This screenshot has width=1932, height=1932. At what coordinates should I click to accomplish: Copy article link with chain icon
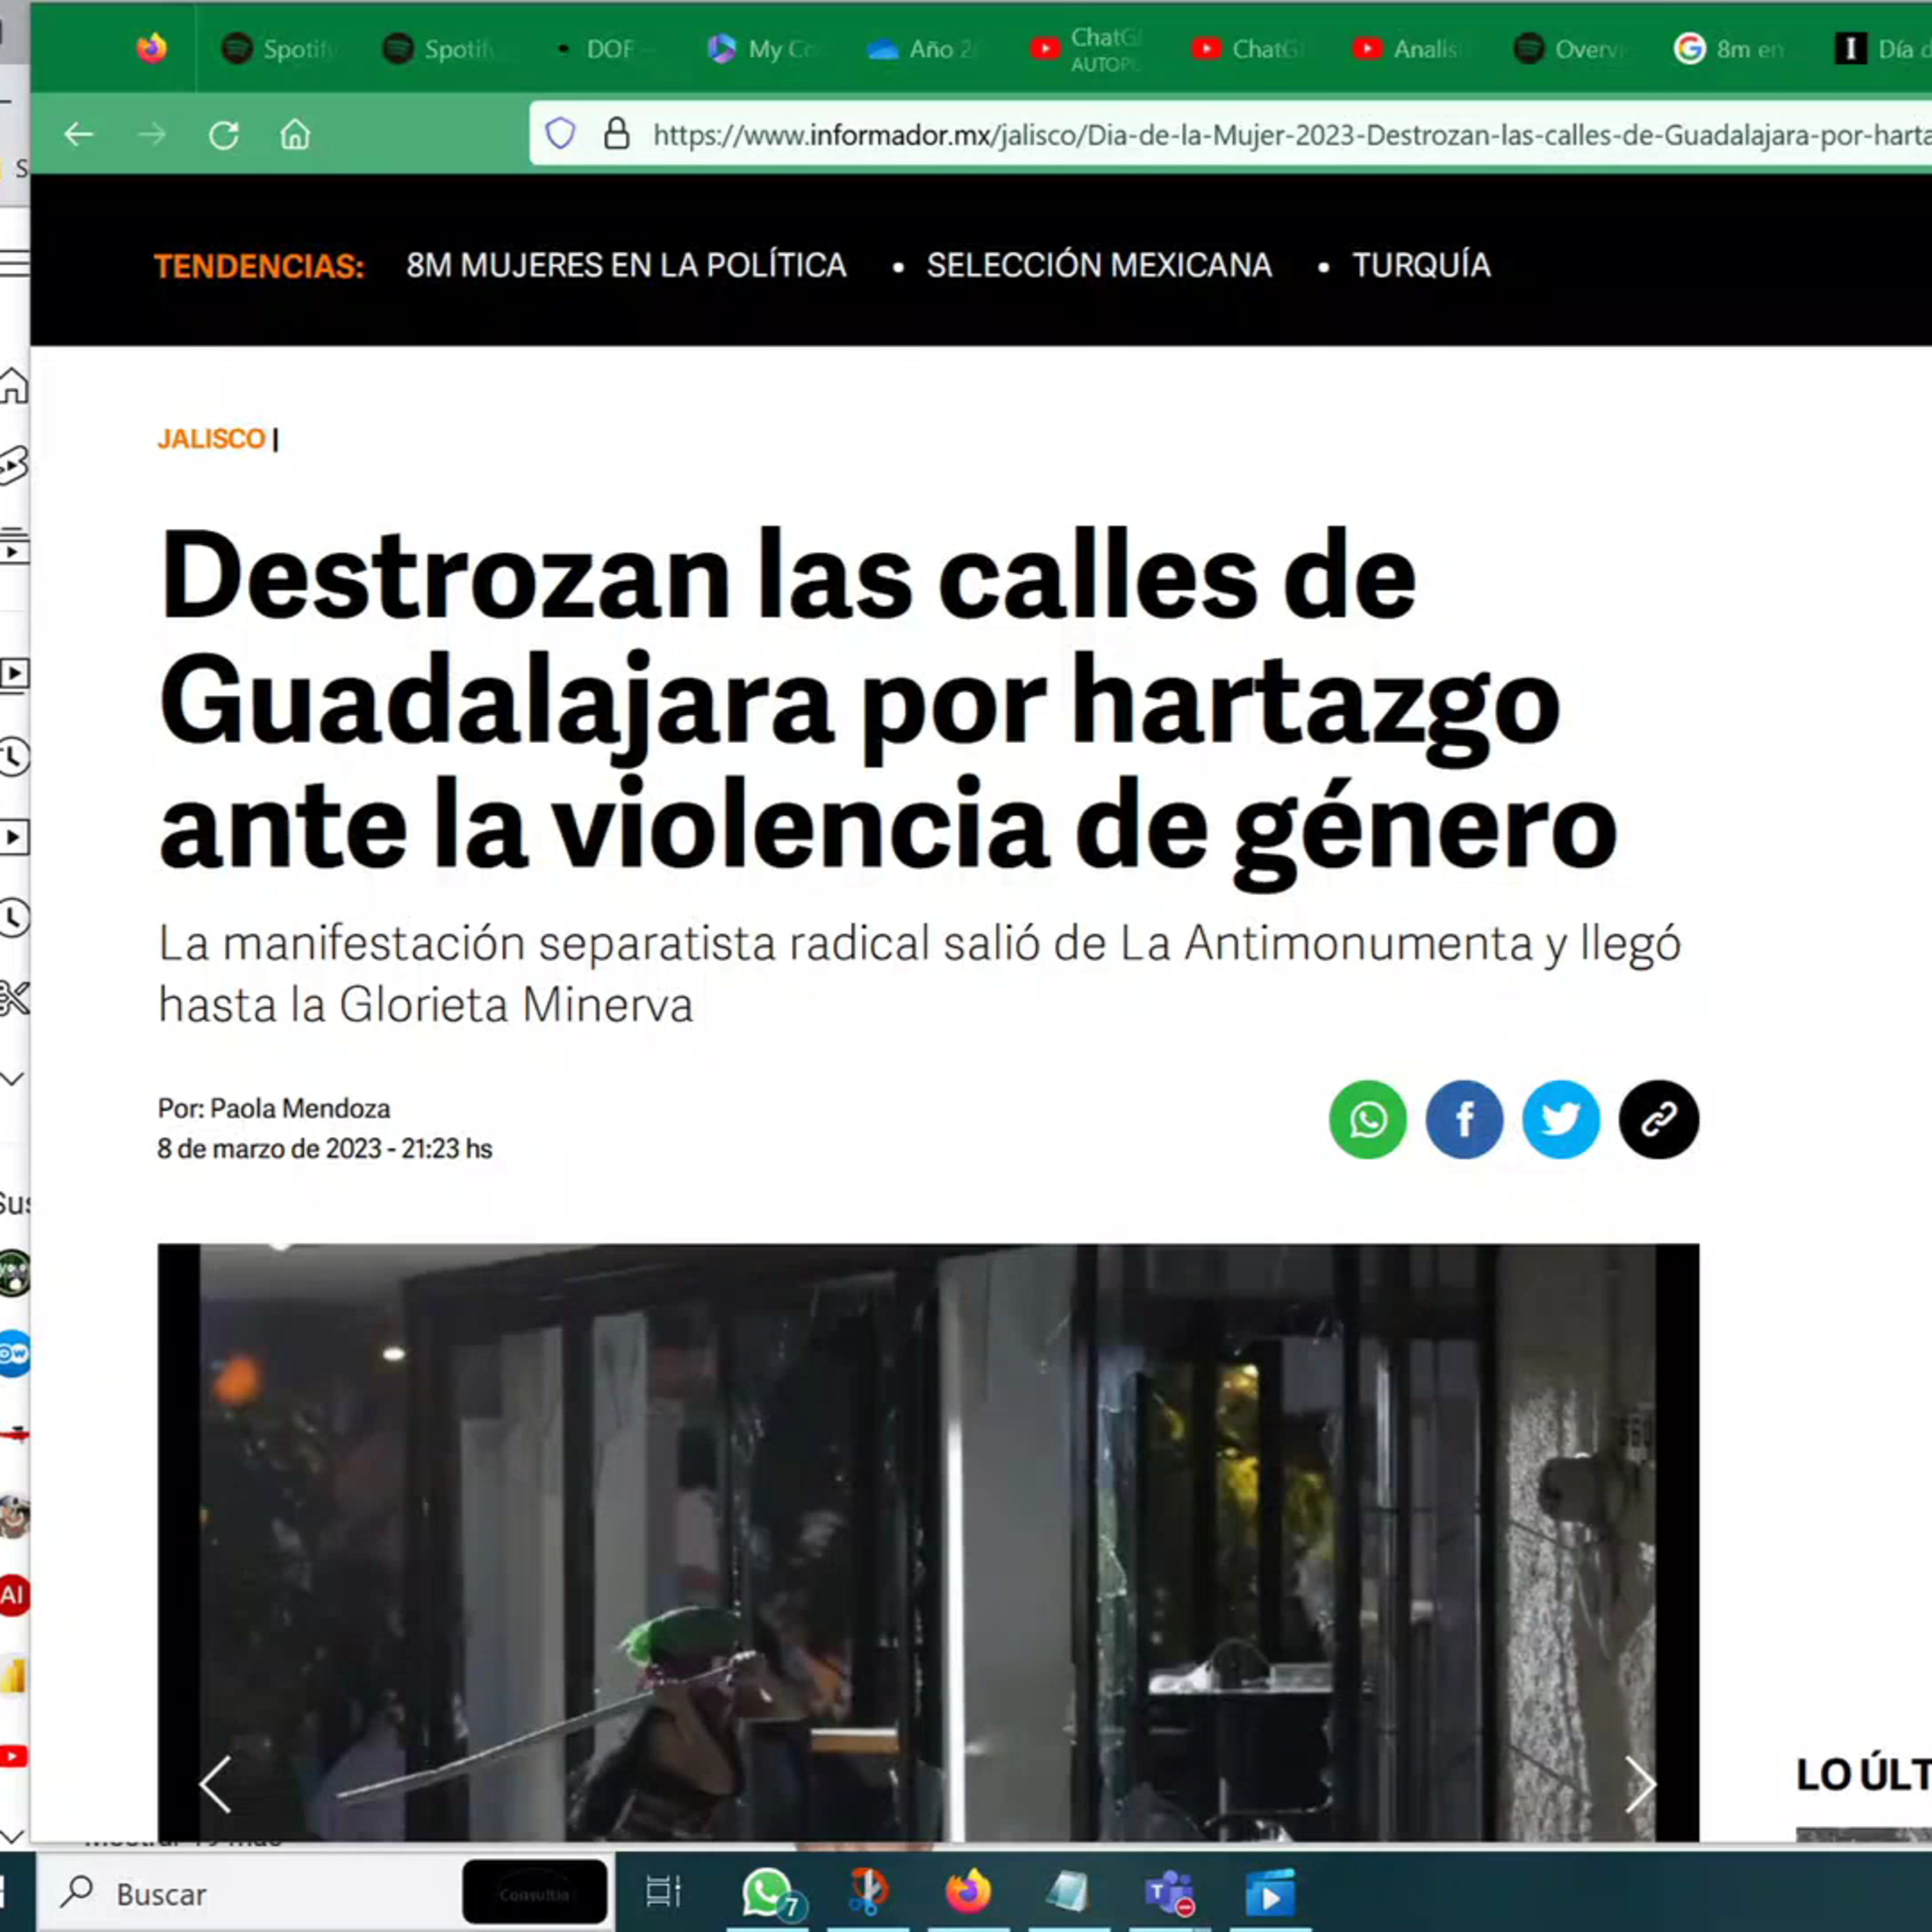click(x=1658, y=1119)
